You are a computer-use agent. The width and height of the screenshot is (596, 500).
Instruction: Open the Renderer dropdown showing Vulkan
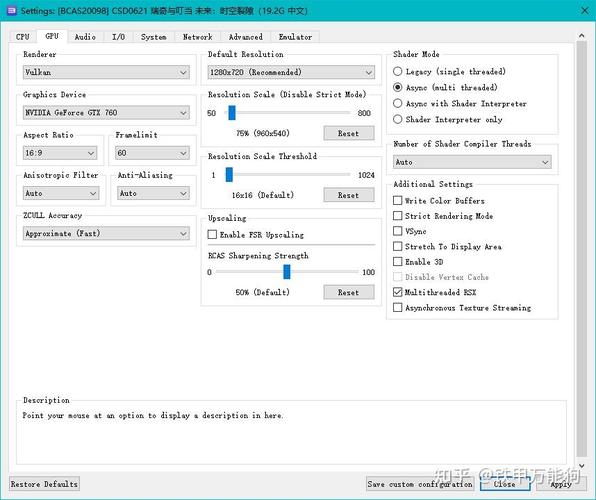[106, 72]
